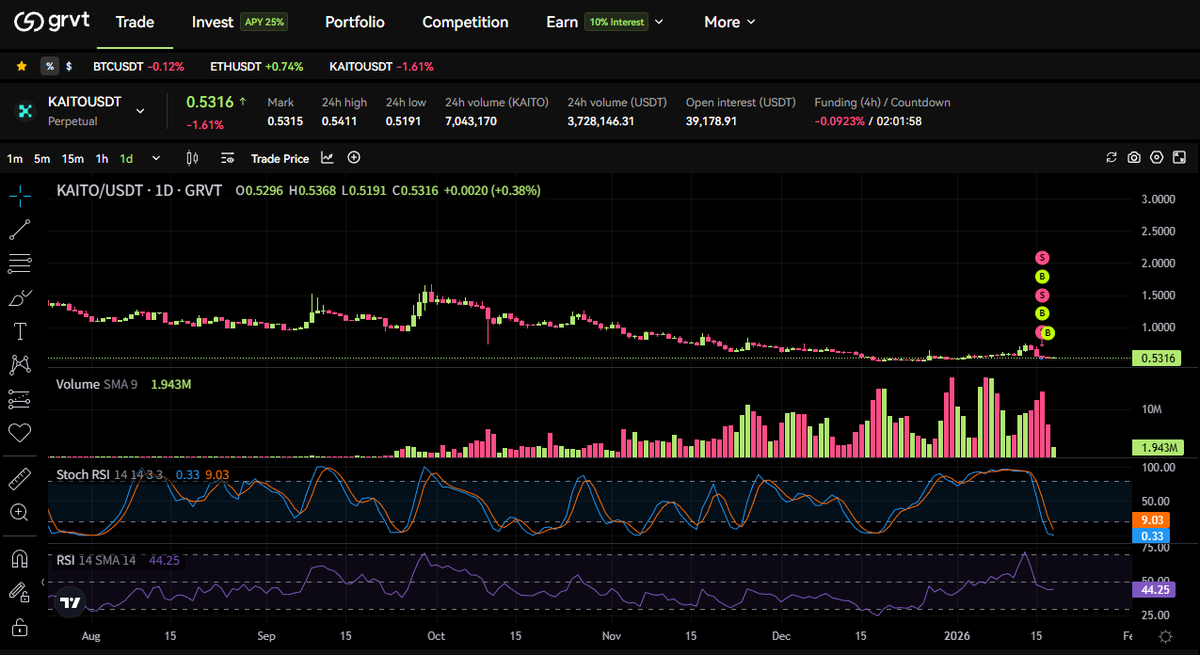The image size is (1200, 655).
Task: Open the Competition tab
Action: pyautogui.click(x=465, y=22)
